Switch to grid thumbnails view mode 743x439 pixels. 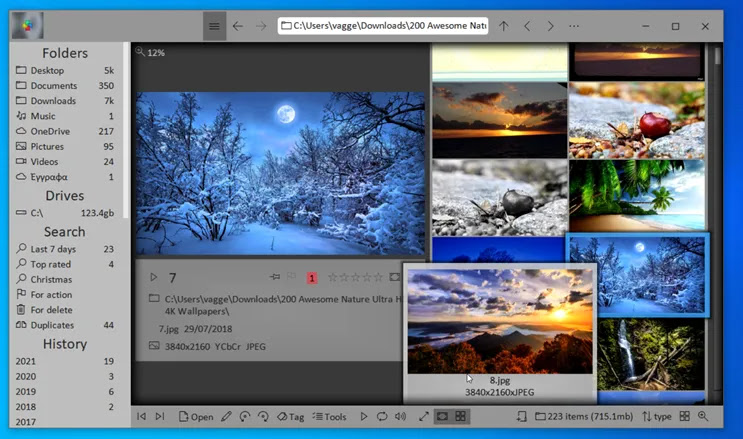[460, 416]
